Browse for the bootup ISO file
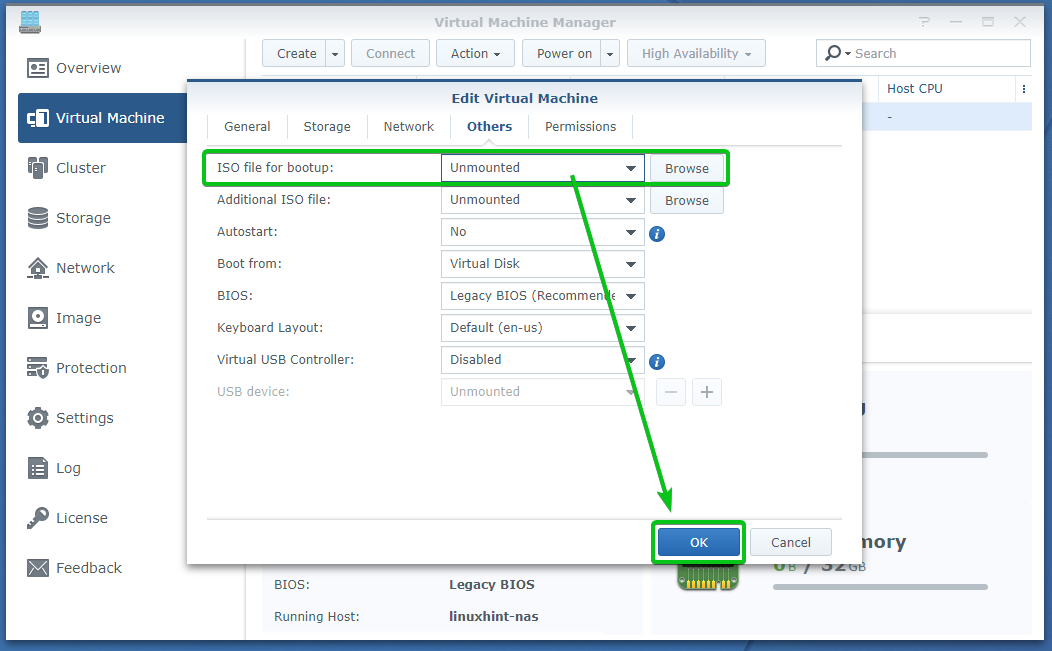Viewport: 1052px width, 651px height. [x=686, y=168]
